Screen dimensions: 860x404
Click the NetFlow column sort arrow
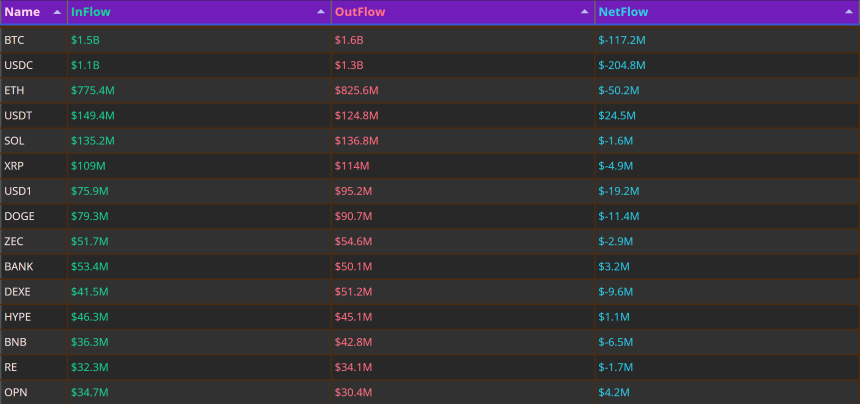coord(848,12)
